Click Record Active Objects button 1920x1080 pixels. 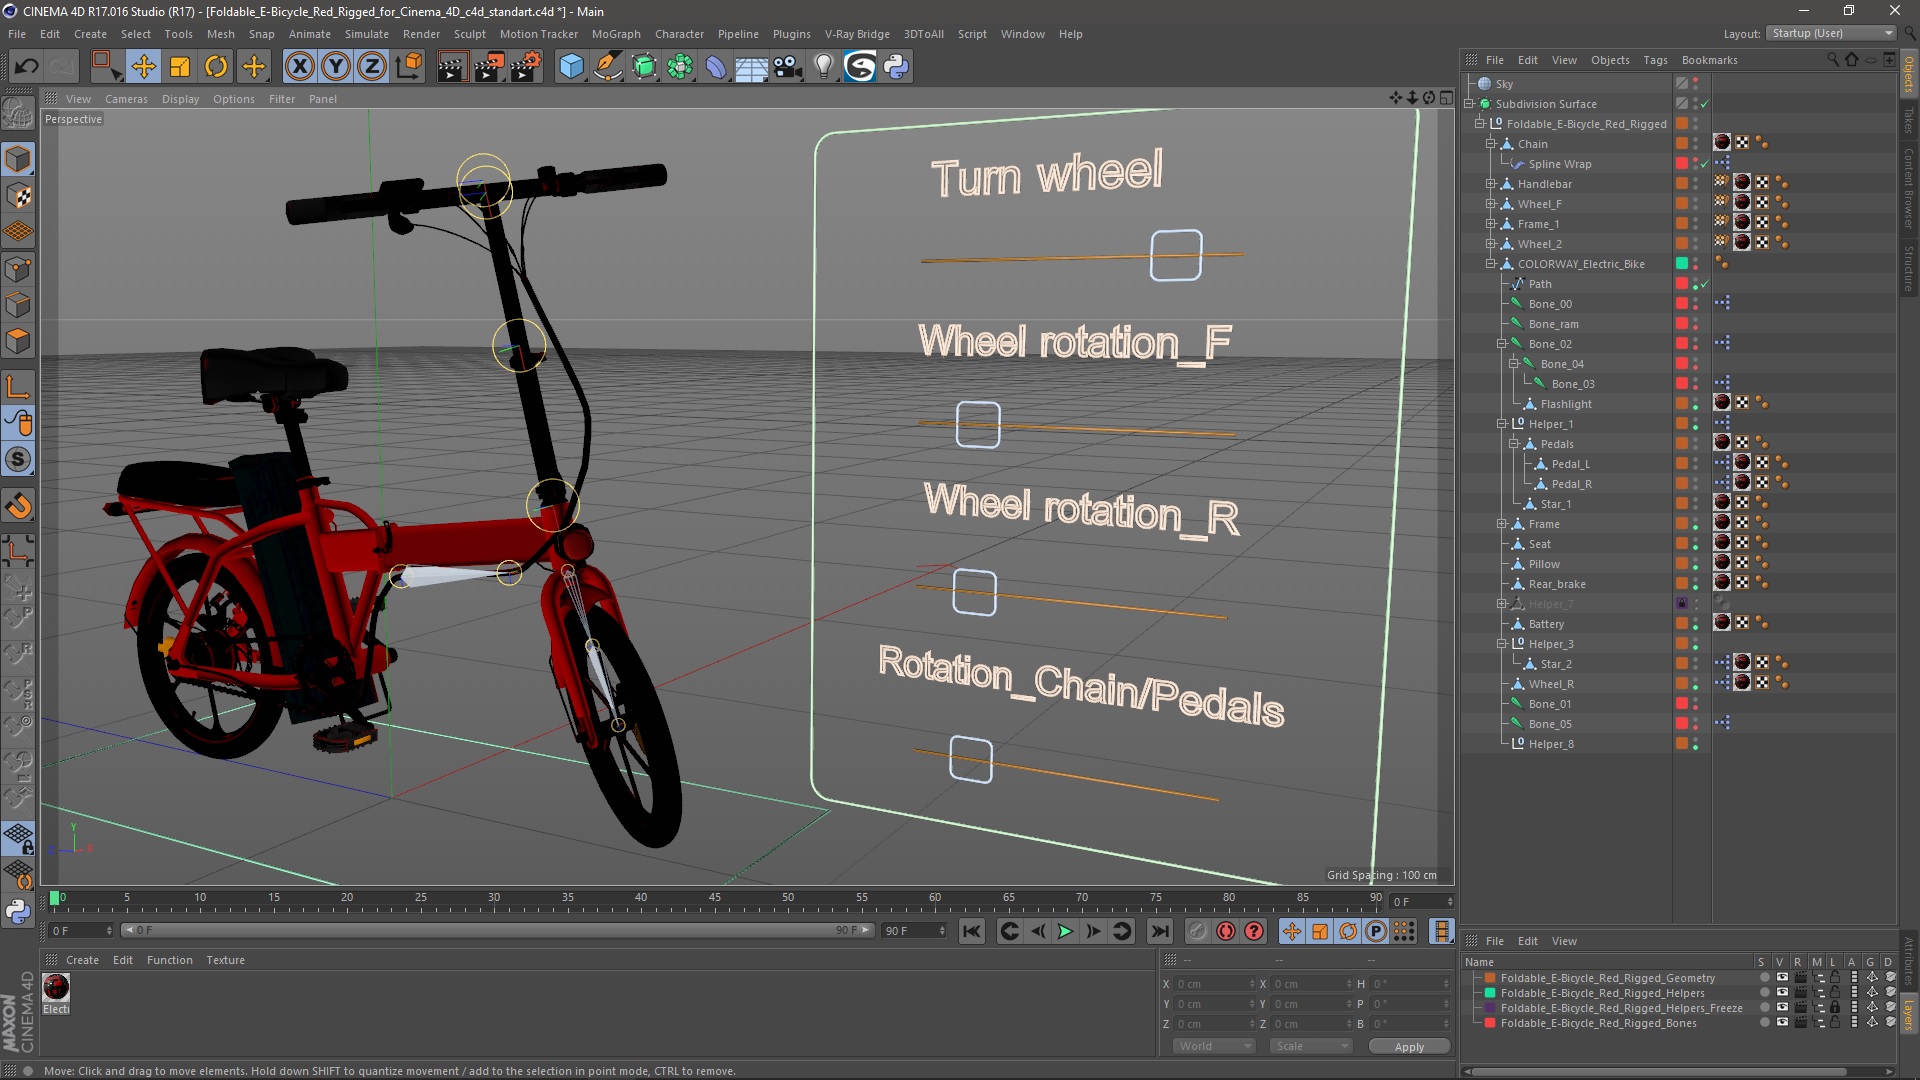(x=1197, y=931)
